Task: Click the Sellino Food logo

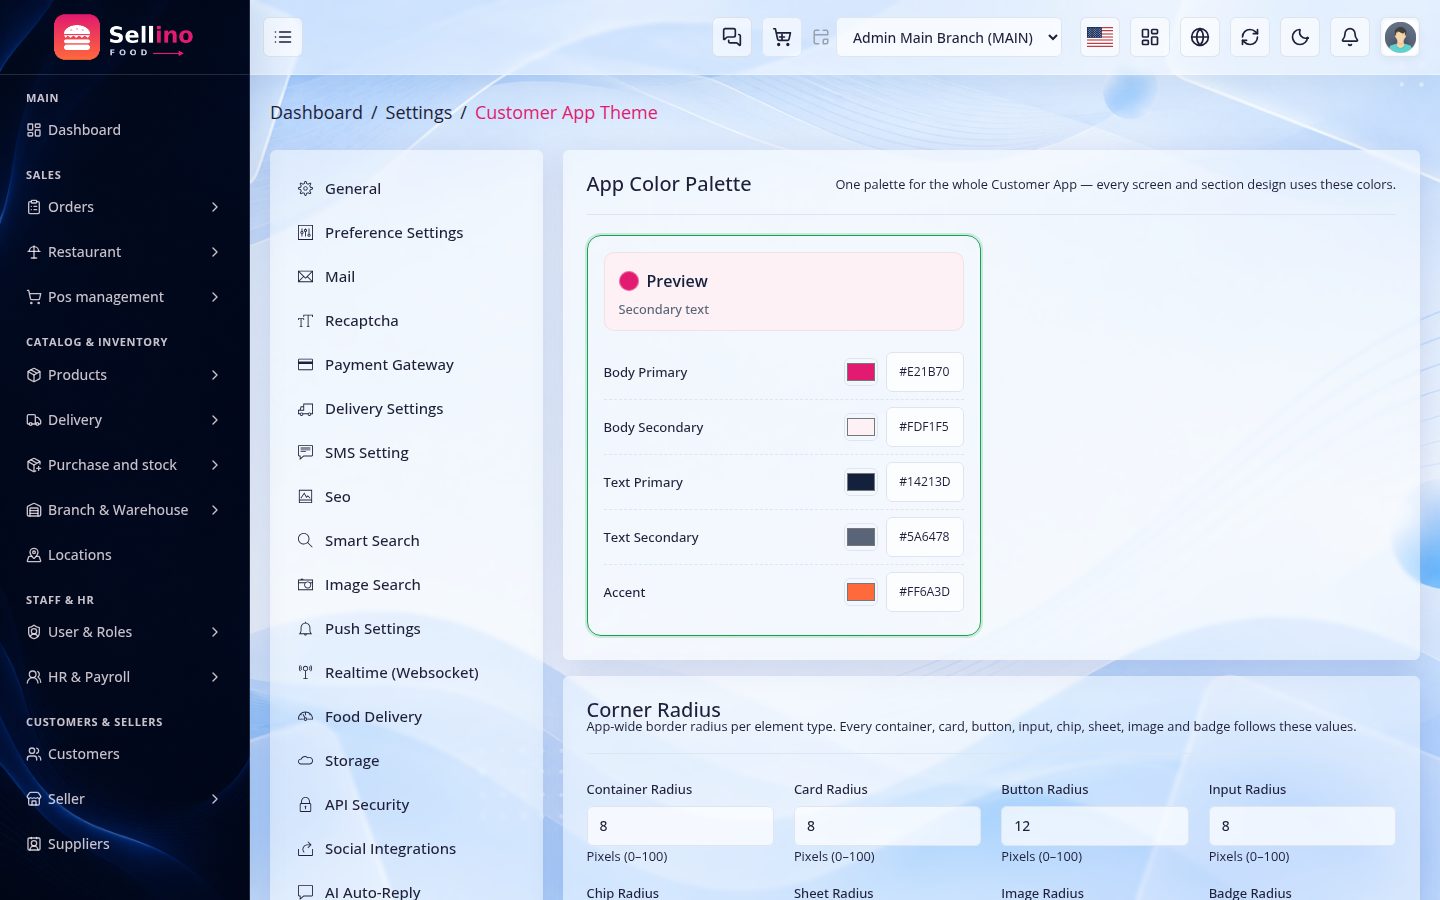Action: pos(124,37)
